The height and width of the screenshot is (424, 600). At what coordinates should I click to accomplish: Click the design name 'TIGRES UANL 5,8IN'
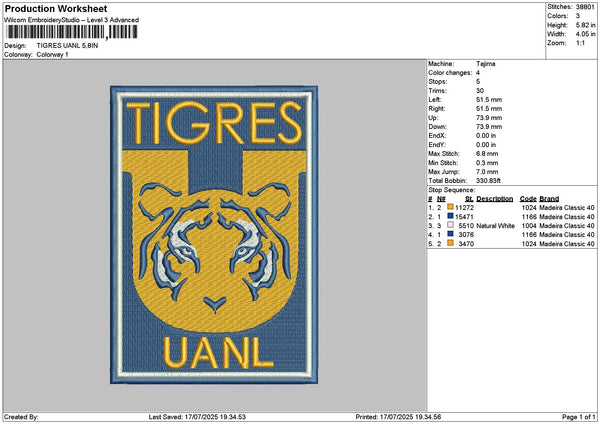(67, 46)
